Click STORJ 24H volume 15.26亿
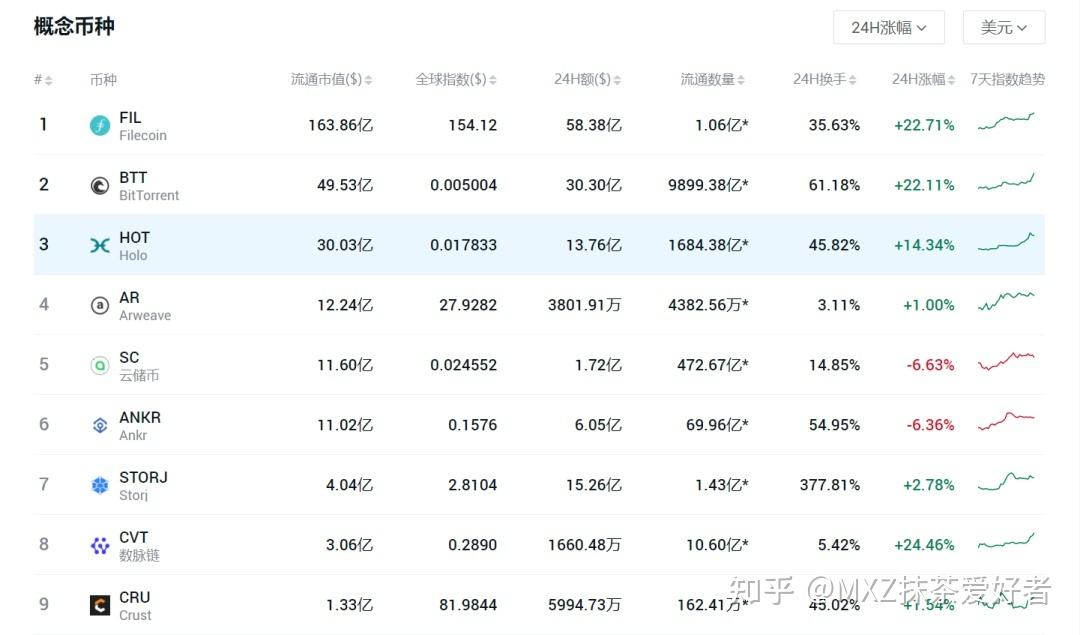Viewport: 1080px width, 635px height. [x=594, y=485]
